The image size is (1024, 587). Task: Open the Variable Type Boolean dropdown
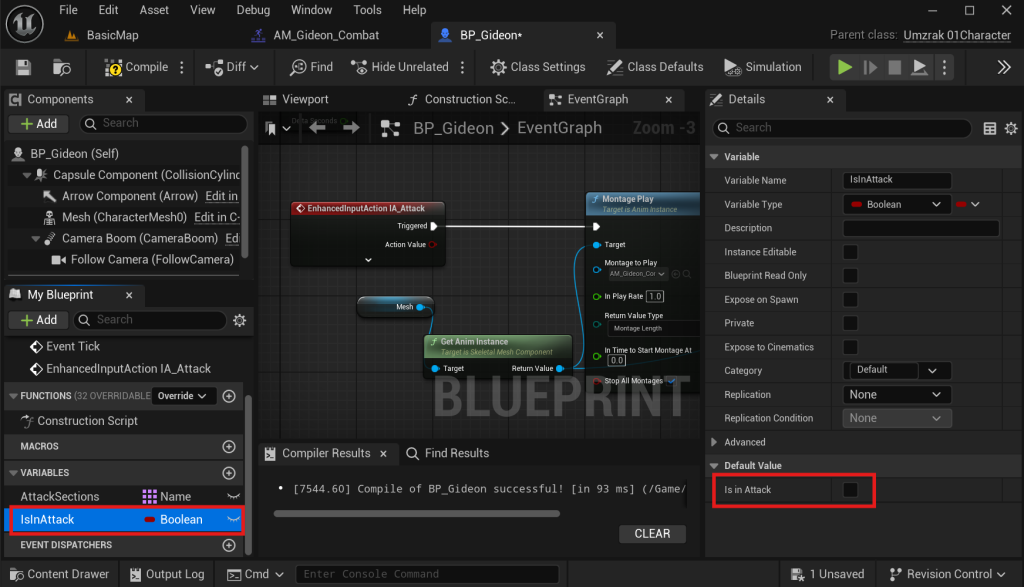tap(896, 204)
